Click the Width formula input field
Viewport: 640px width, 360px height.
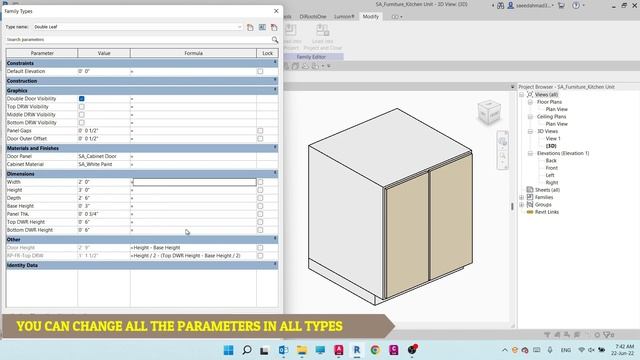[194, 182]
